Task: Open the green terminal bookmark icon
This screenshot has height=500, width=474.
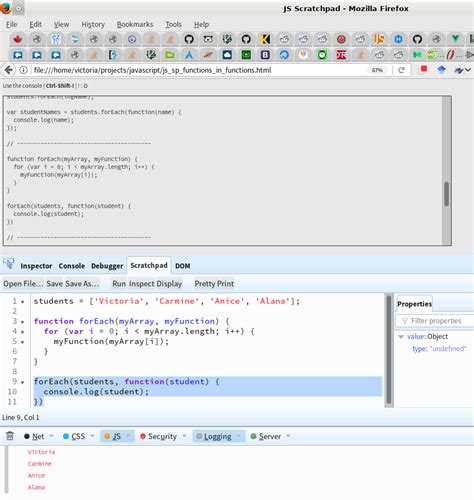Action: [246, 55]
